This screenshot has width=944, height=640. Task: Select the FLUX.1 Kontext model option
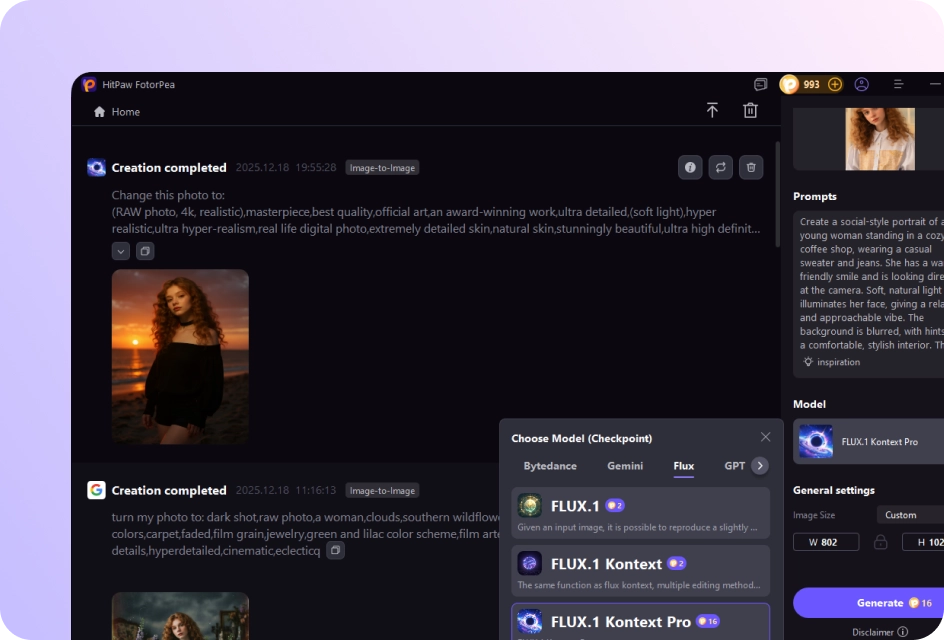[x=640, y=570]
